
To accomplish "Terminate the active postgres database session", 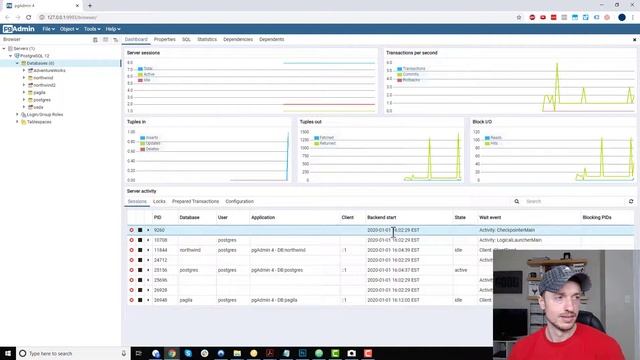I will tap(131, 270).
